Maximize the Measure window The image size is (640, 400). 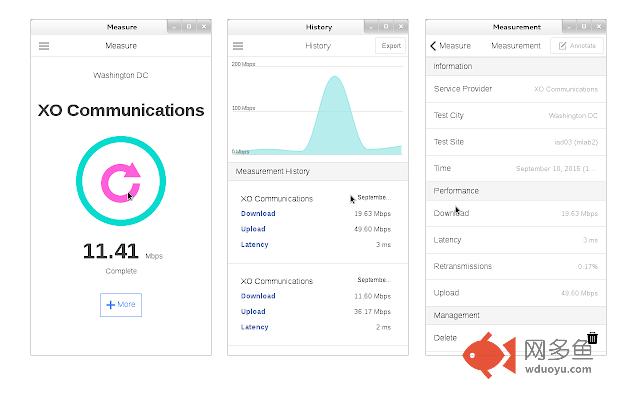(x=189, y=27)
